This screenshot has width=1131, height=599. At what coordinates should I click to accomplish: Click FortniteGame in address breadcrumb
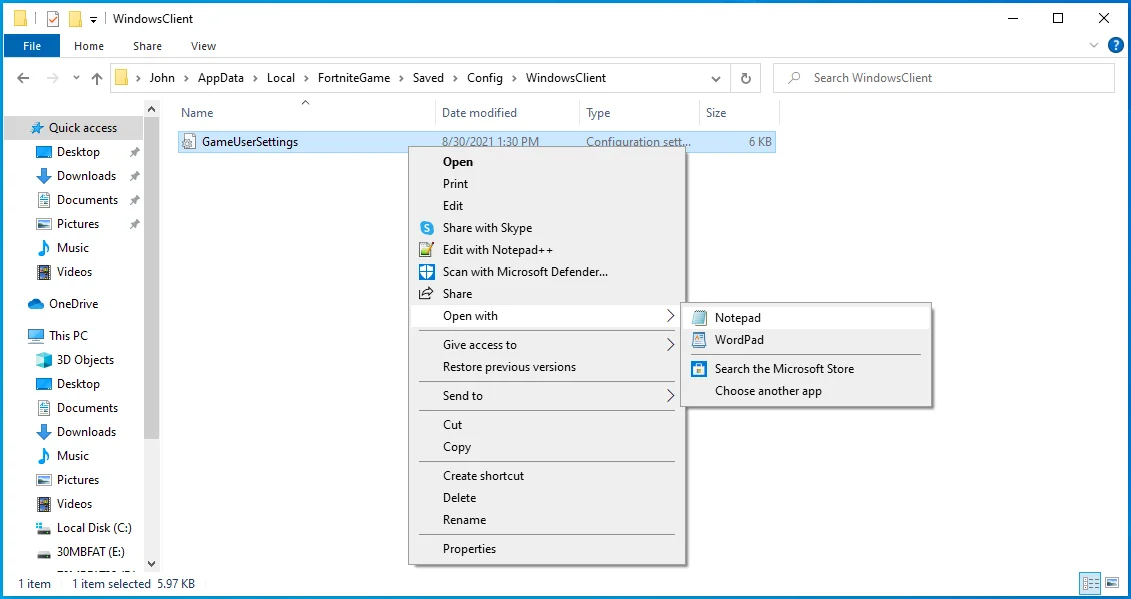353,78
